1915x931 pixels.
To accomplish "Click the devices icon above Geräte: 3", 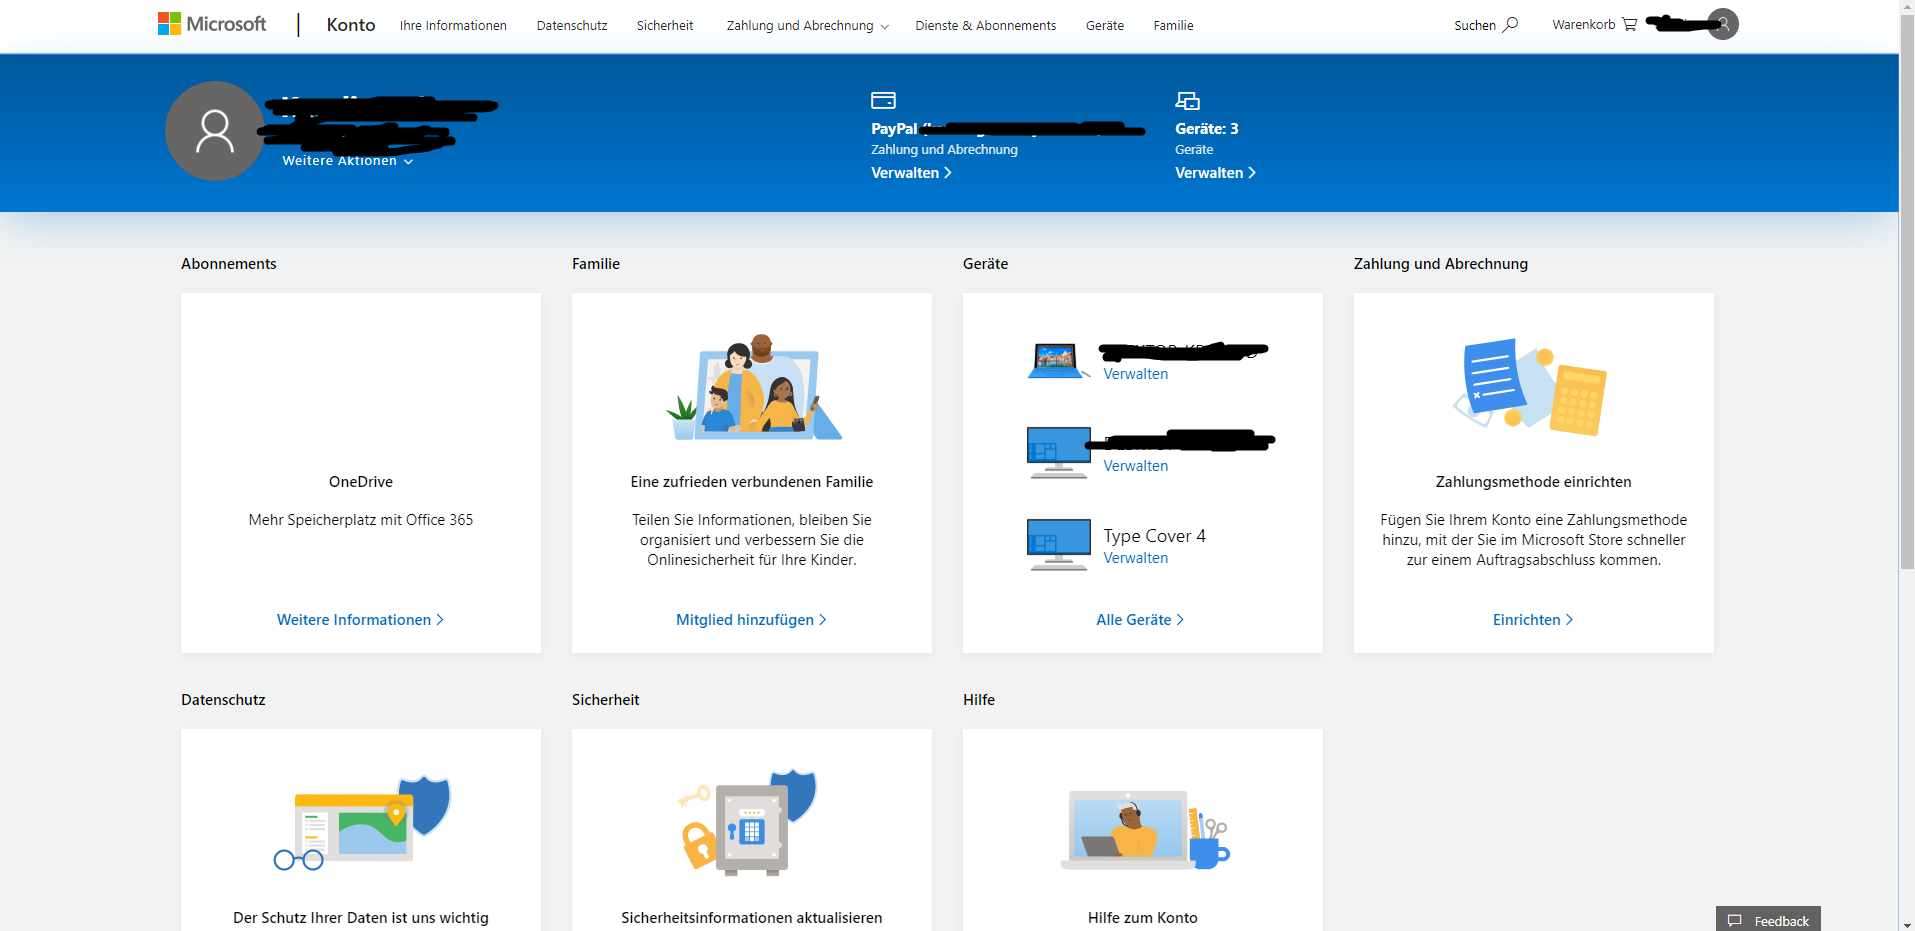I will click(x=1187, y=100).
